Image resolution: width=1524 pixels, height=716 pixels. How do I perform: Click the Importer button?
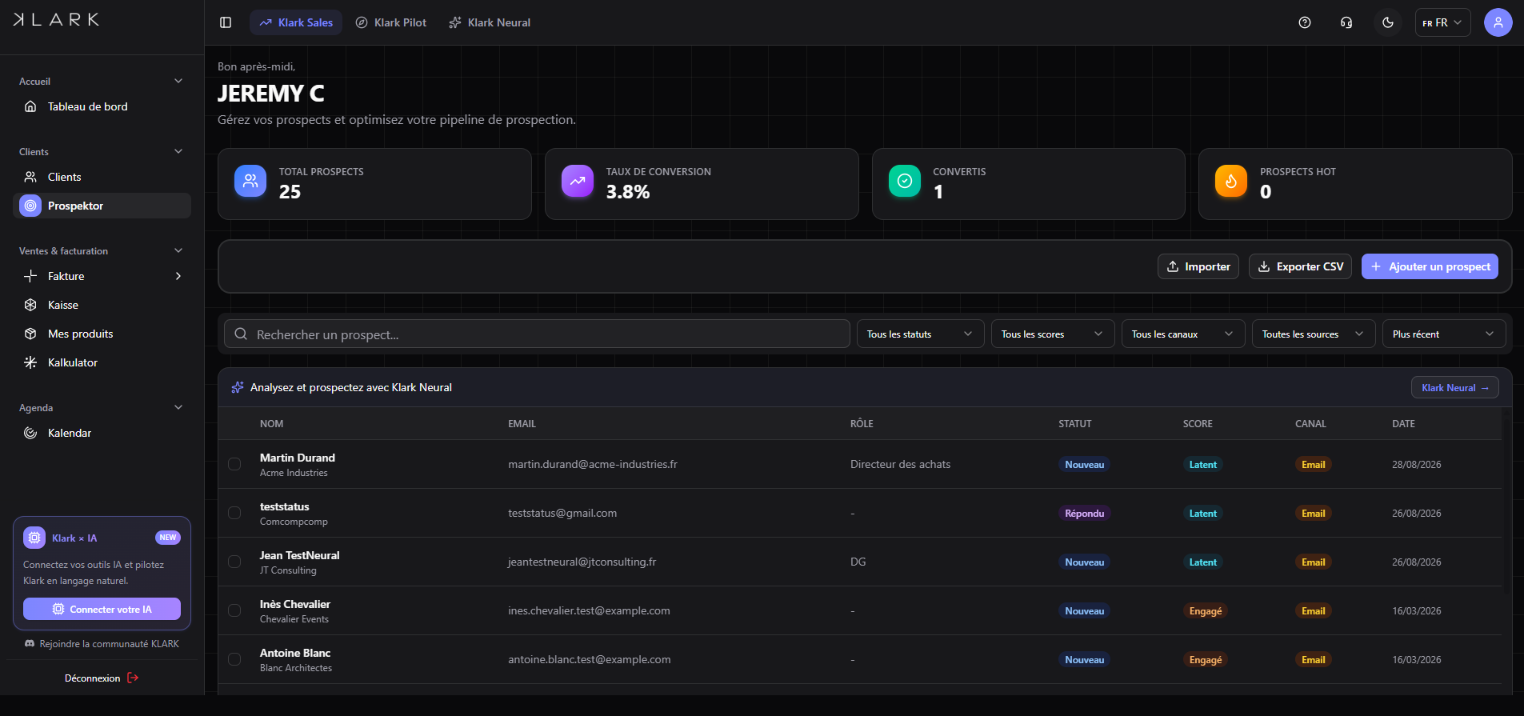[1199, 266]
